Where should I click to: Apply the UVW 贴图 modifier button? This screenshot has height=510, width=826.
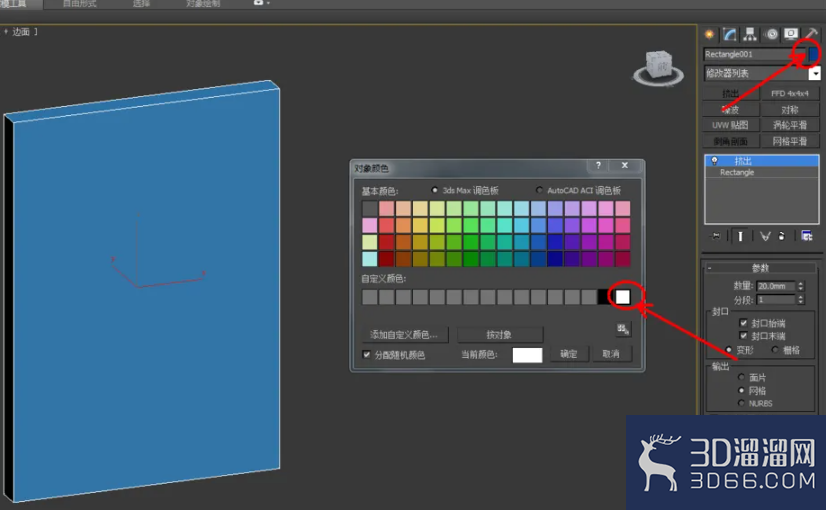pos(730,125)
